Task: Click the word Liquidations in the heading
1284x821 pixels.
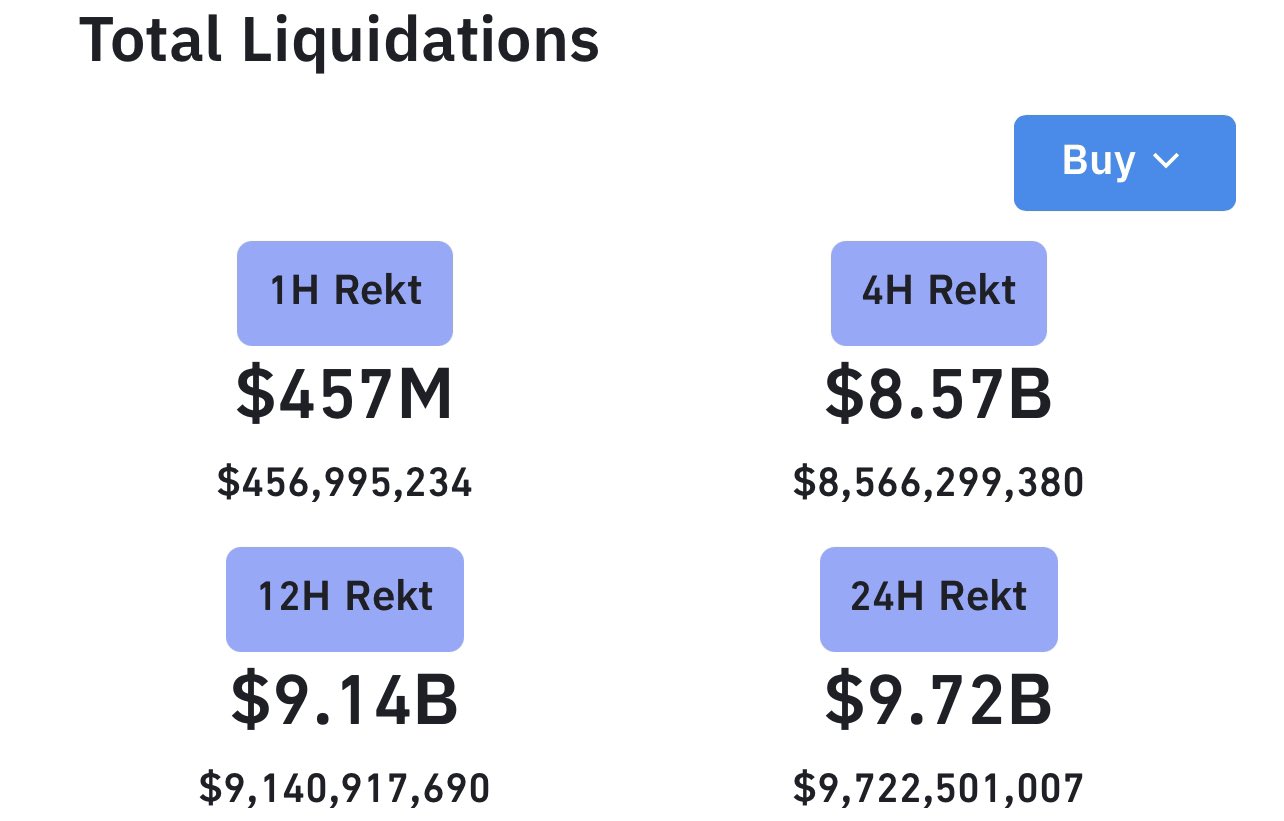Action: click(418, 42)
